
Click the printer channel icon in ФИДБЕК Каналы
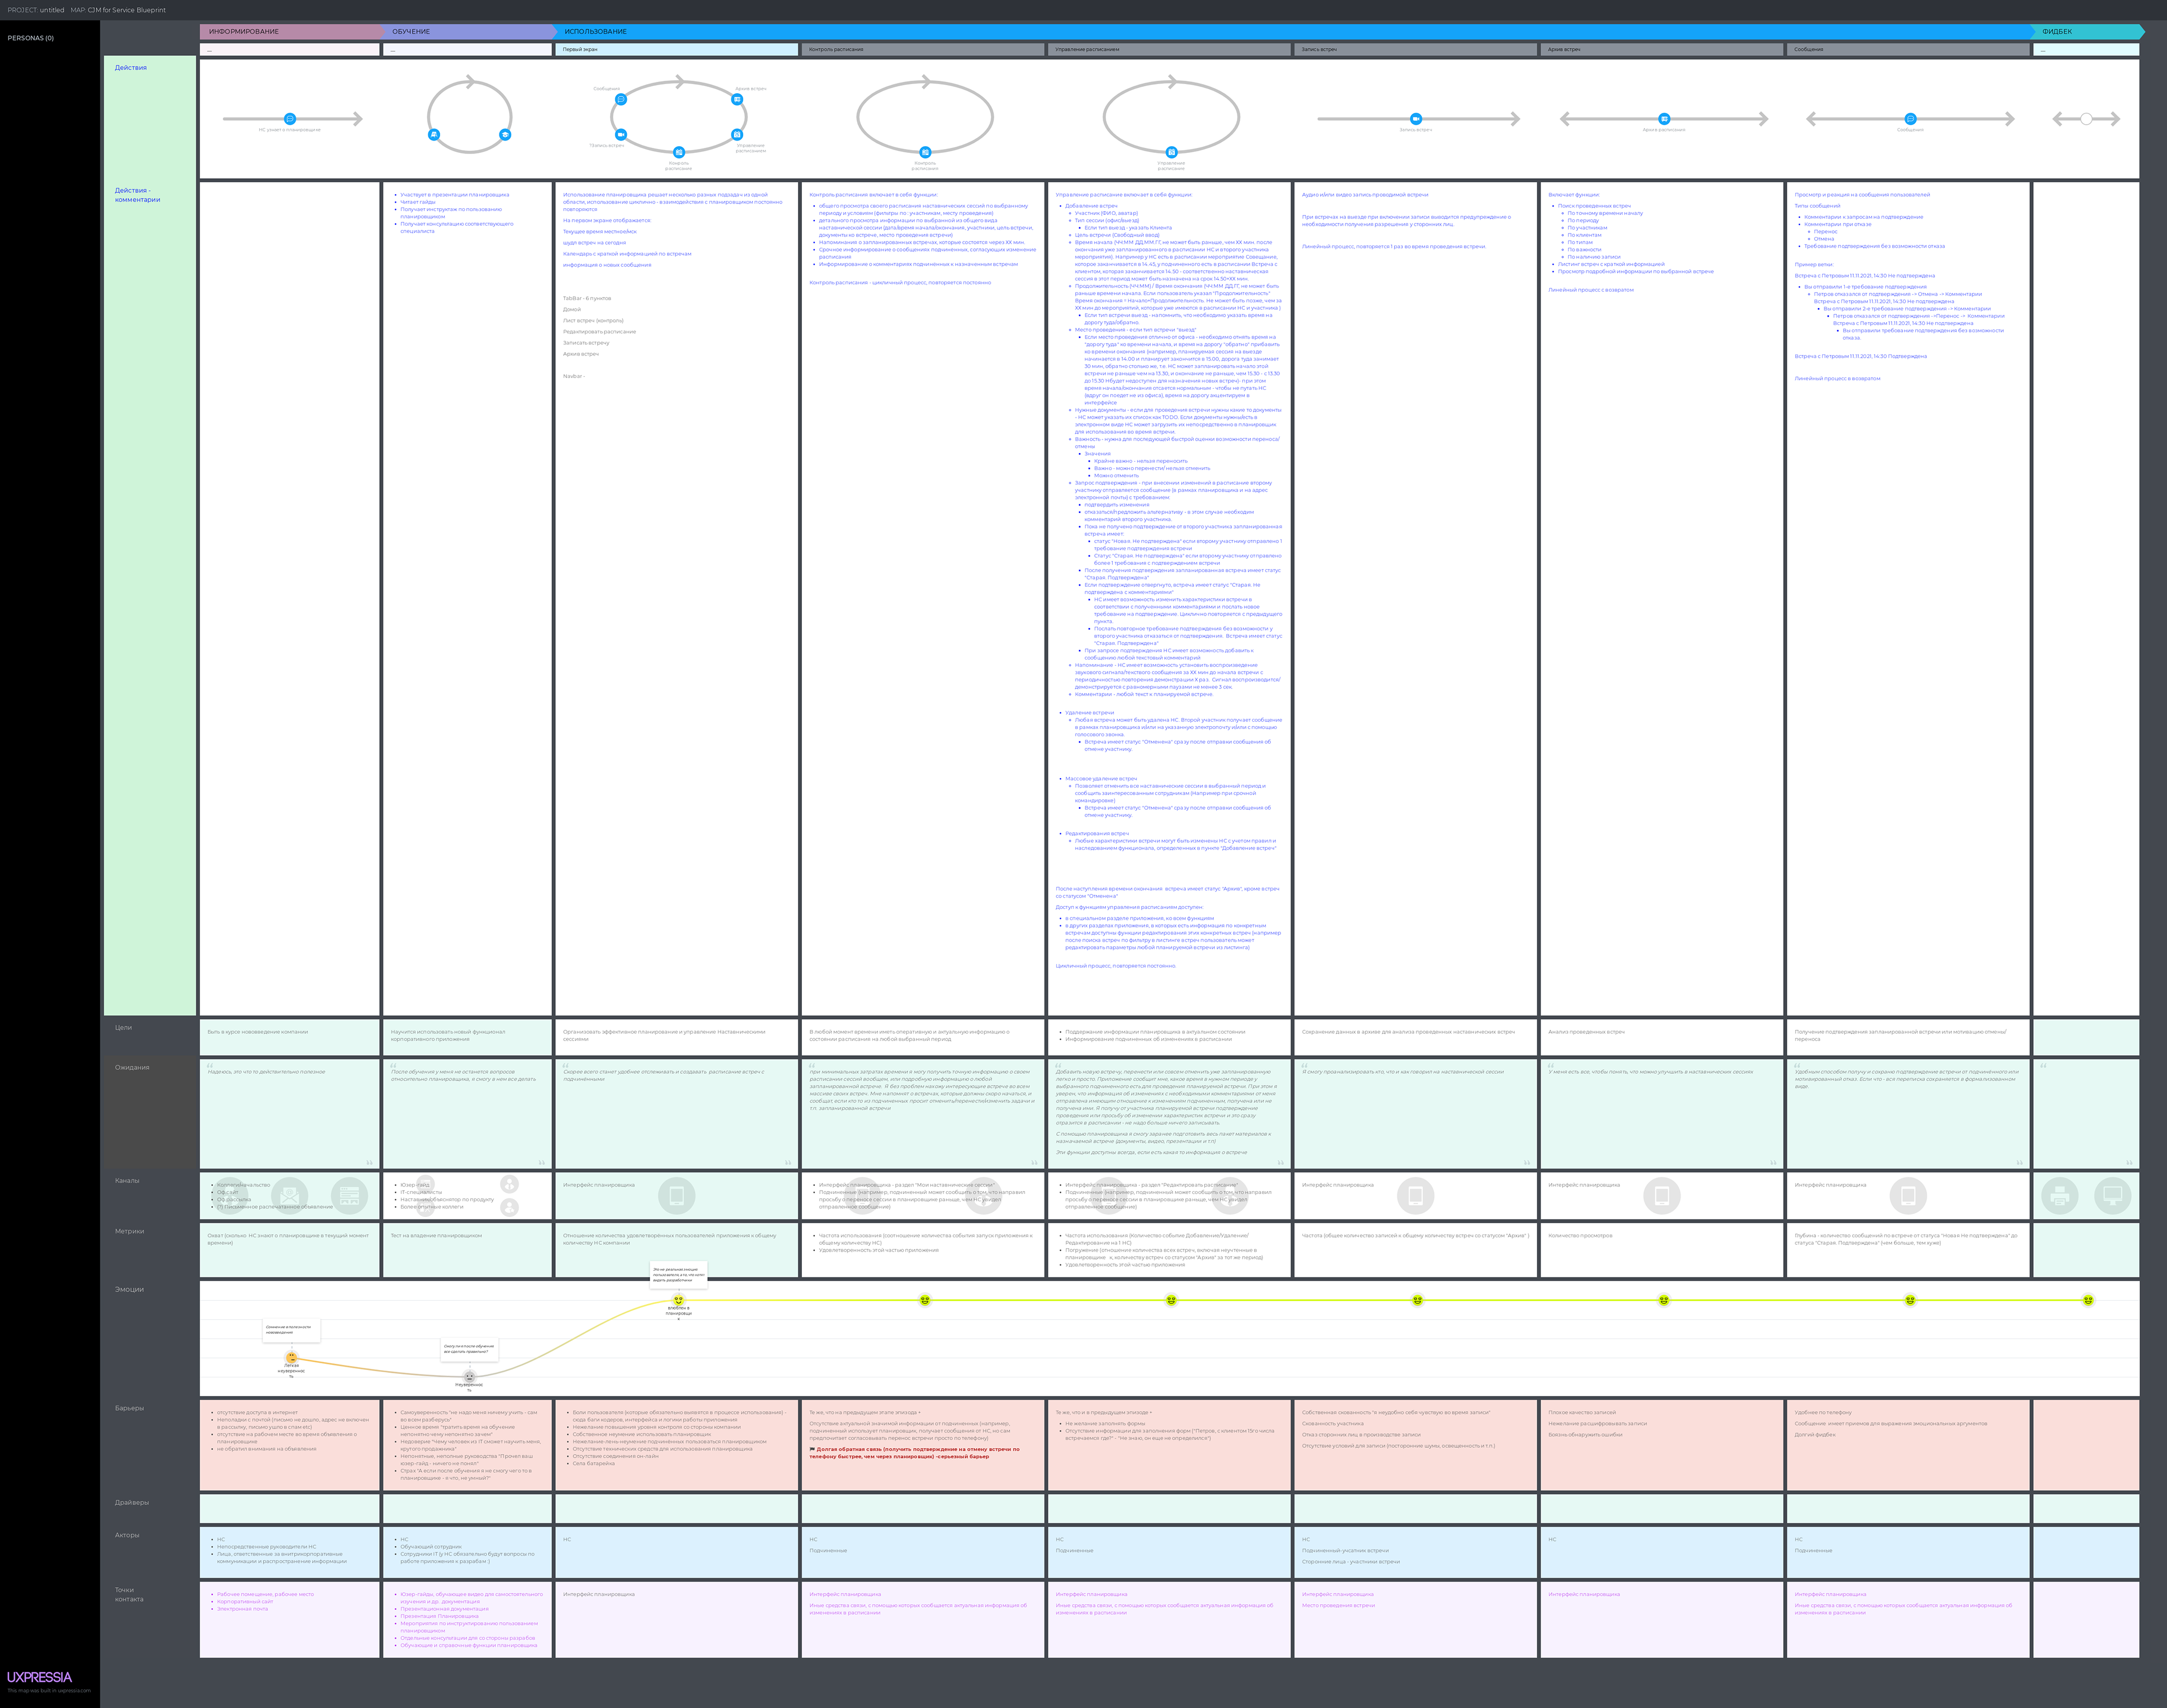[2059, 1195]
